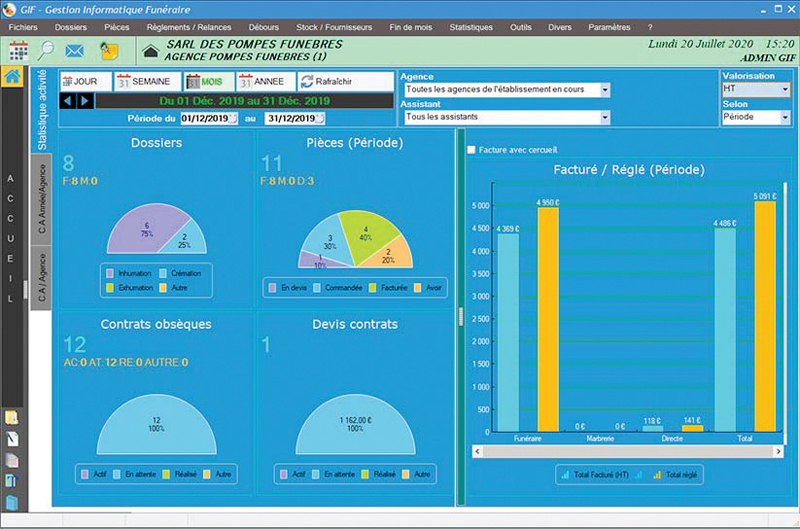This screenshot has width=800, height=529.
Task: Click the previous period left arrow
Action: [x=68, y=101]
